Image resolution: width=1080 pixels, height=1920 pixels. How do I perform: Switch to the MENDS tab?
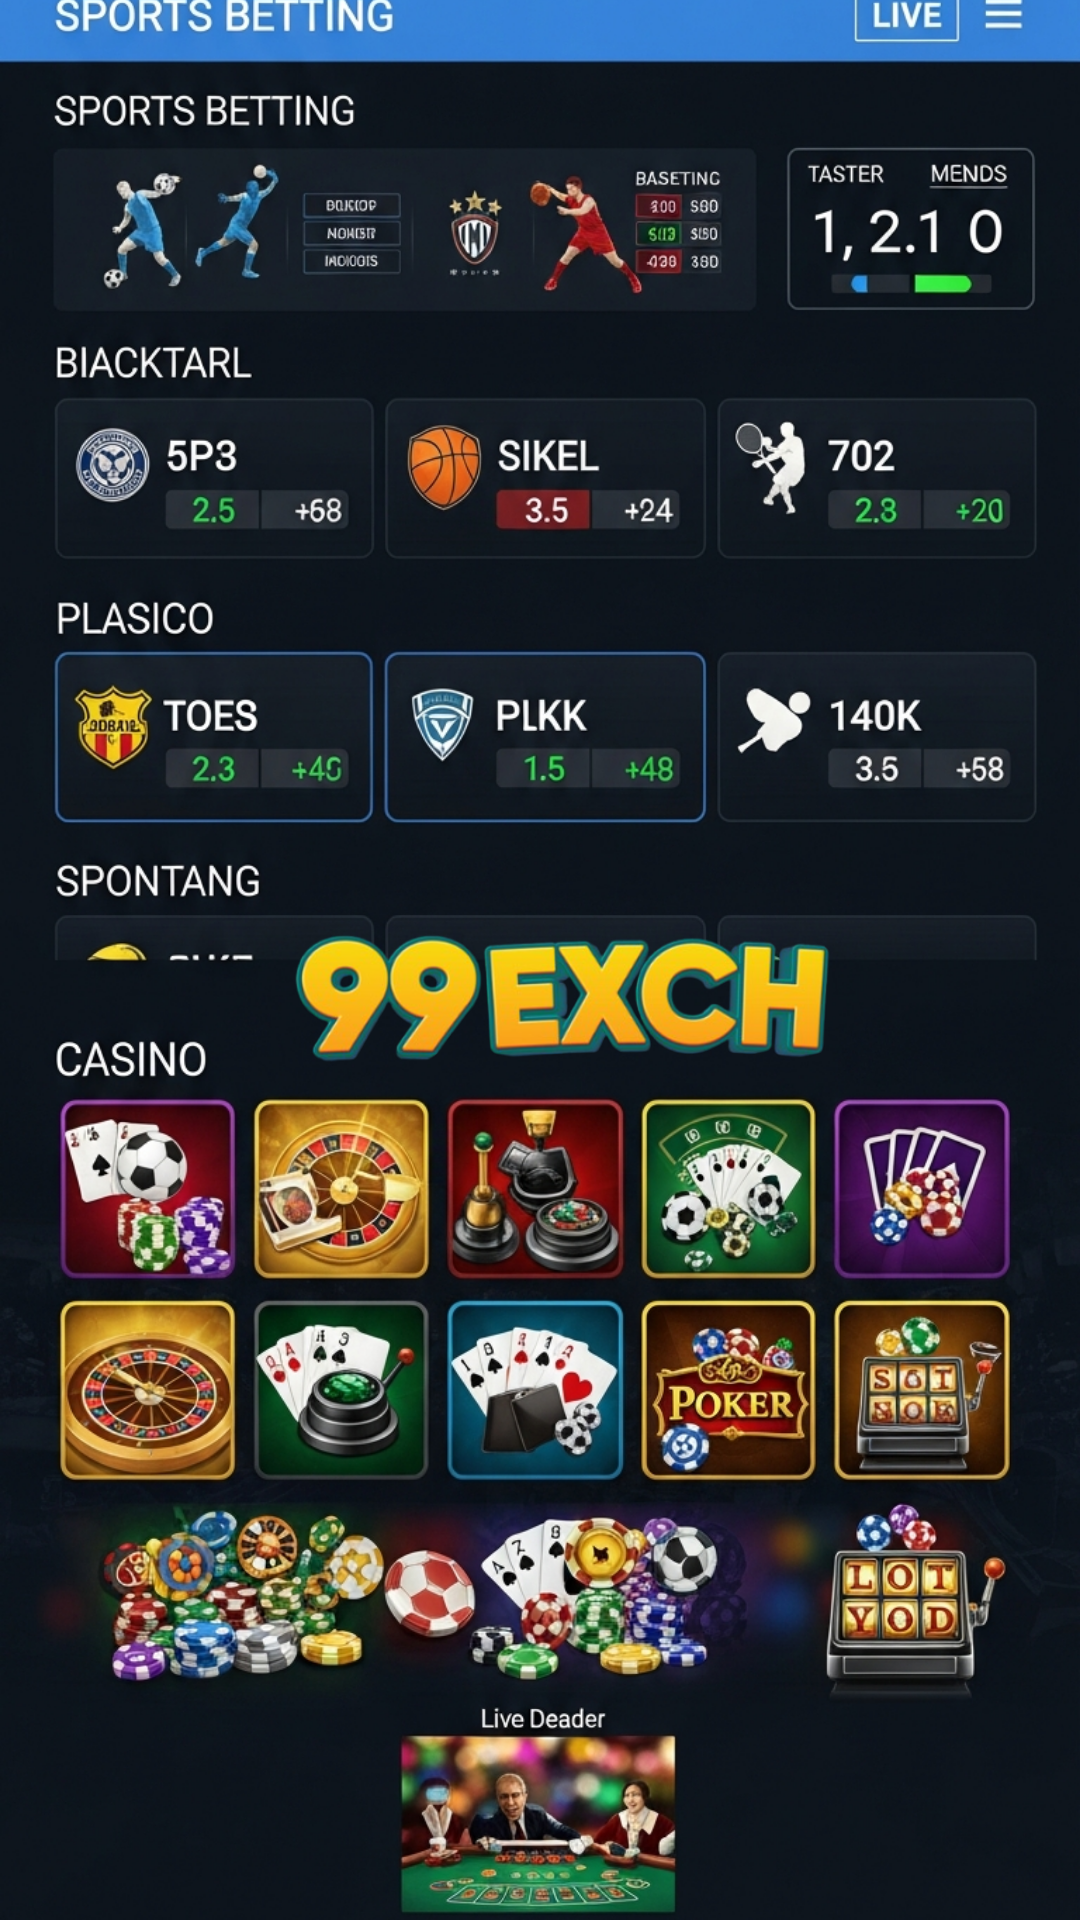968,174
